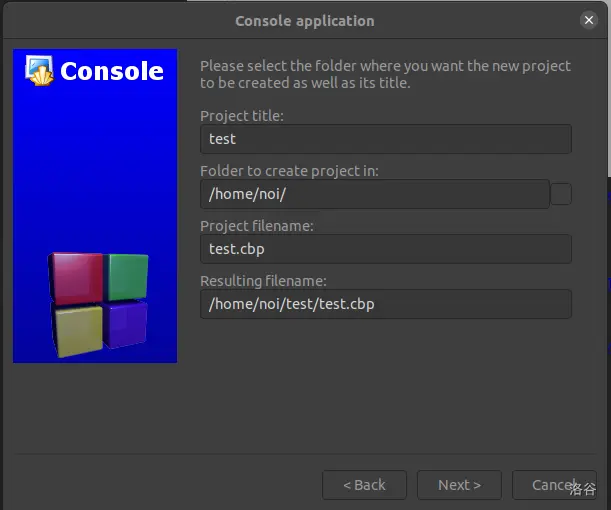Click the Console wizard logo icon

click(x=38, y=71)
